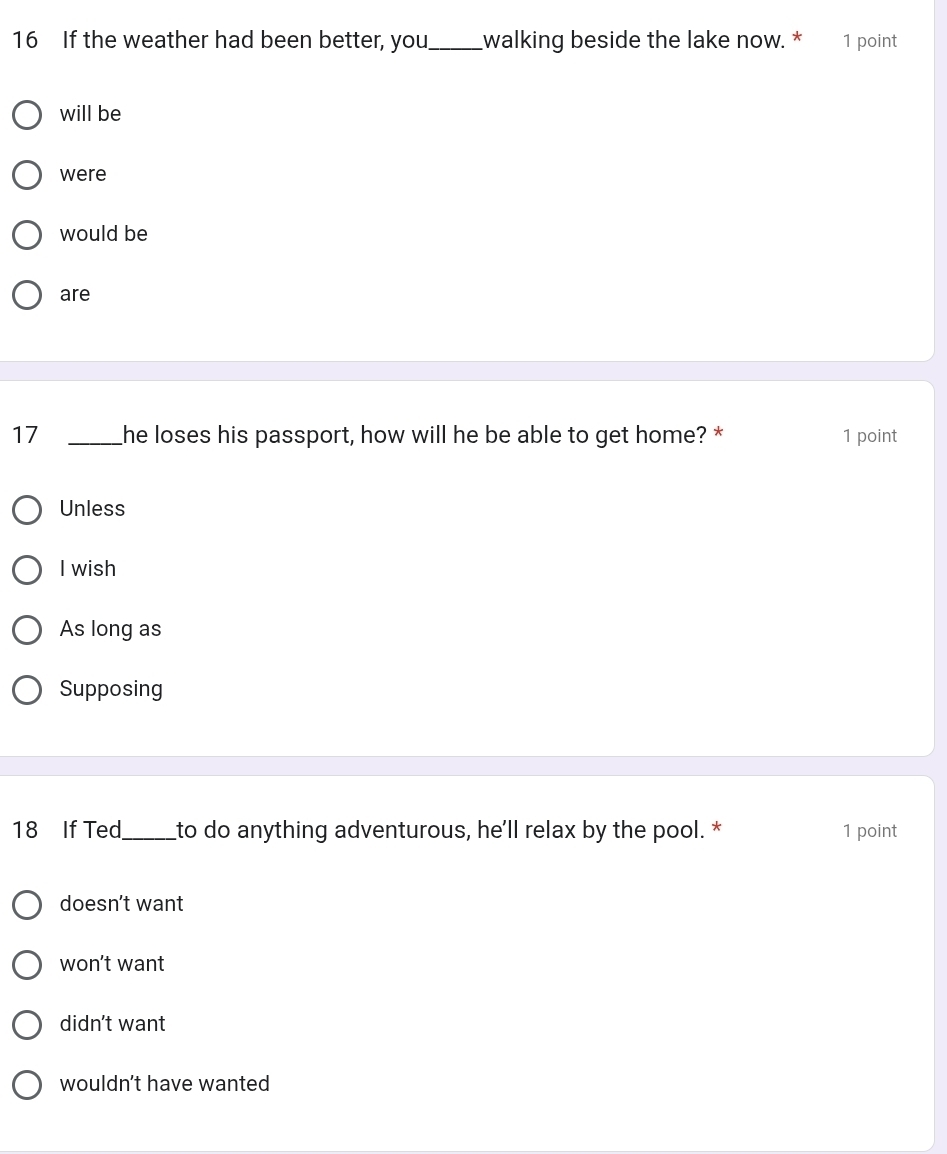Click the "1 point" label of question 16
Image resolution: width=947 pixels, height=1154 pixels.
coord(869,41)
